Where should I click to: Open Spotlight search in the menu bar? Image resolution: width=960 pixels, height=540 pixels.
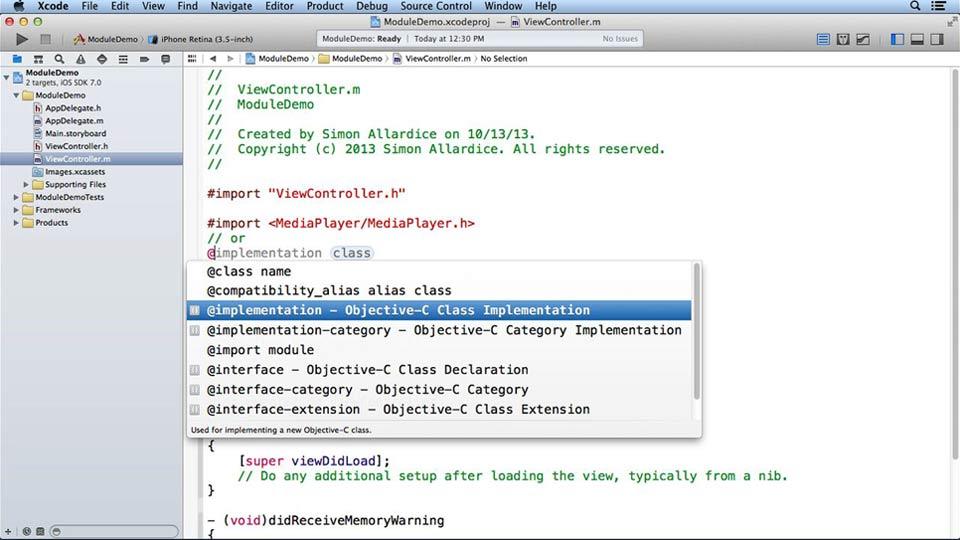point(915,6)
